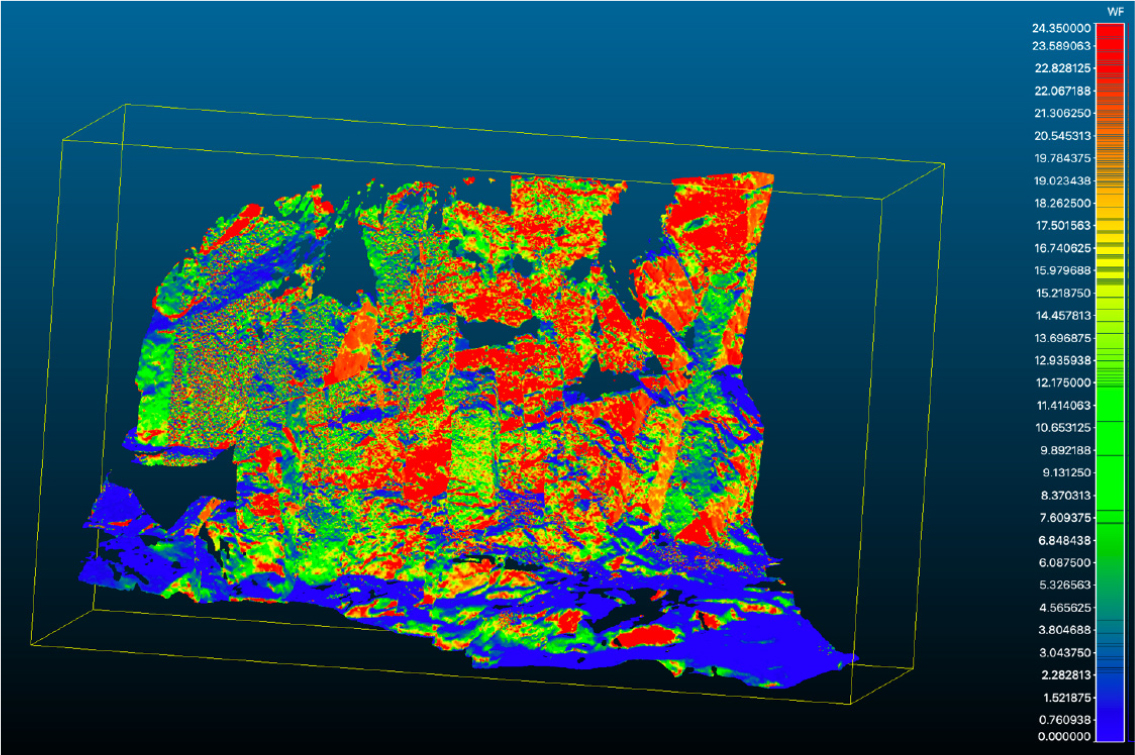The image size is (1135, 755).
Task: Click the WF scalar field title
Action: [1114, 11]
